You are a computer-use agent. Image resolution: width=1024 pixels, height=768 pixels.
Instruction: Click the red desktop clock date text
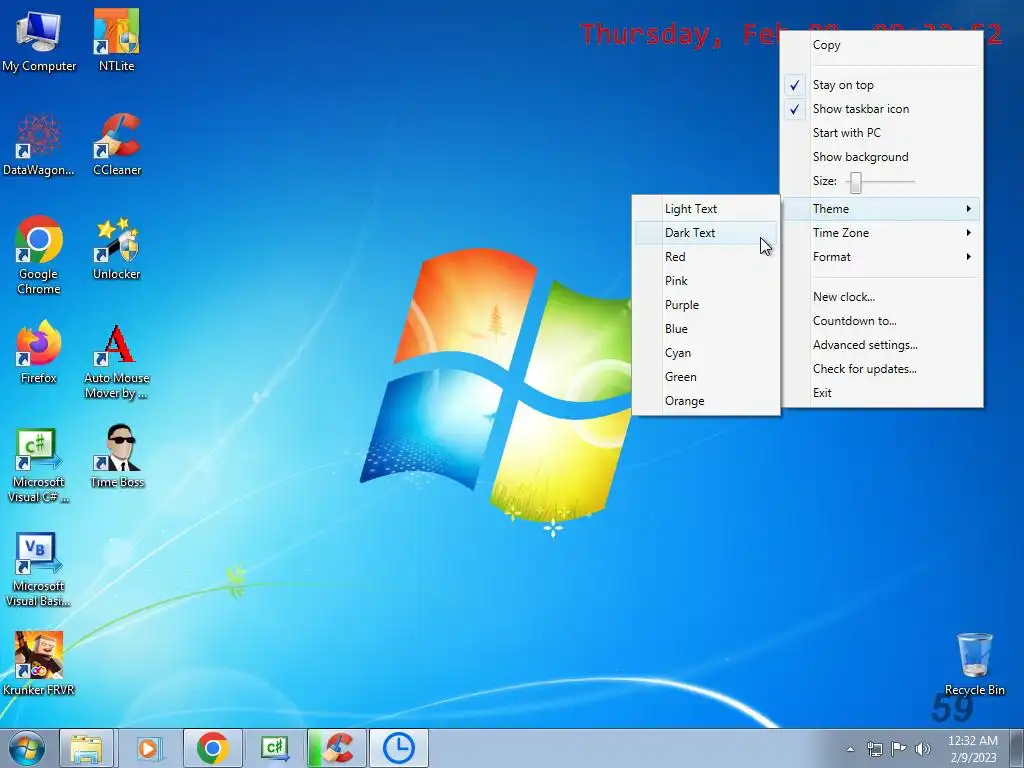(x=679, y=34)
